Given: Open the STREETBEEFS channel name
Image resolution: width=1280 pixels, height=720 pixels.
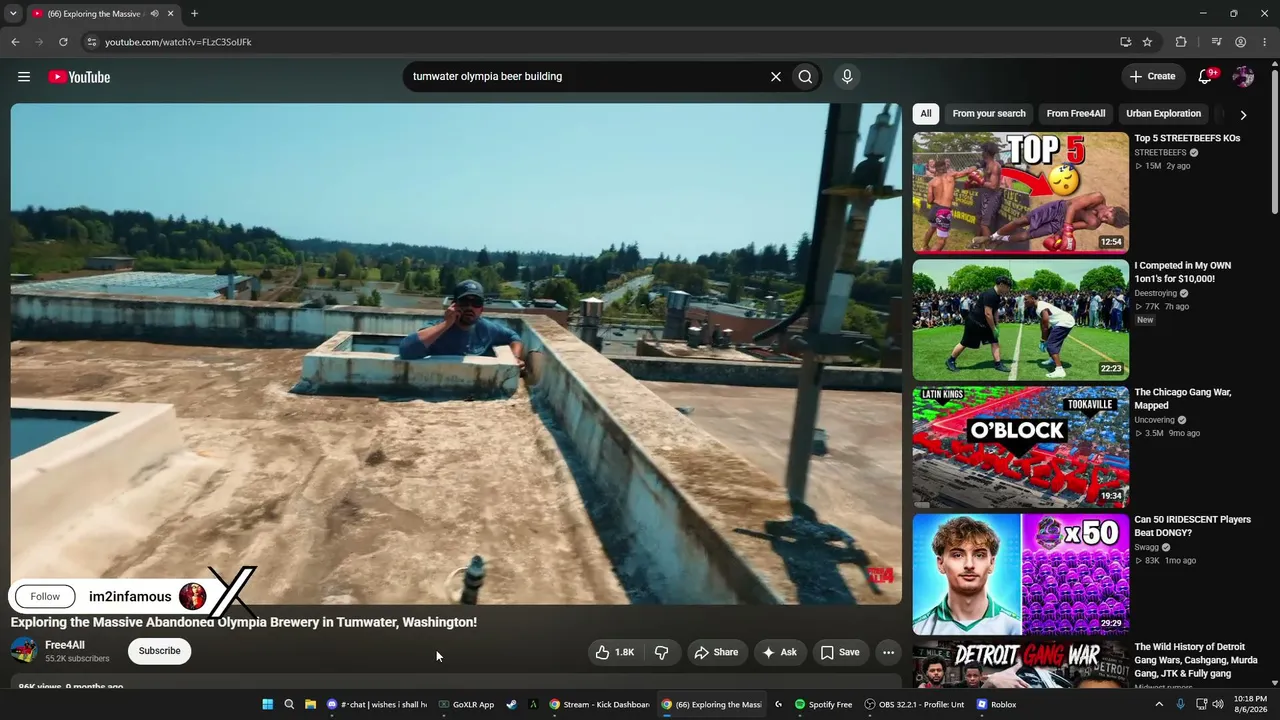Looking at the screenshot, I should pos(1160,153).
